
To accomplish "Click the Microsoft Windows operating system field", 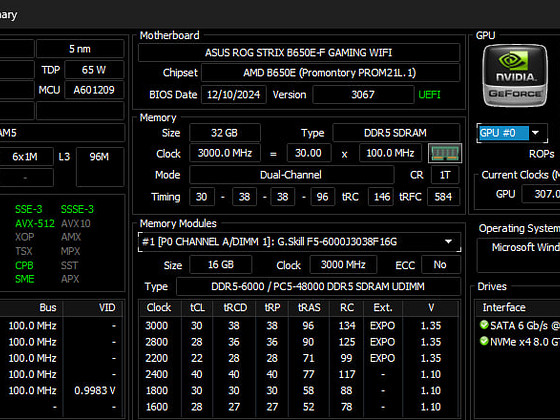I will 519,256.
